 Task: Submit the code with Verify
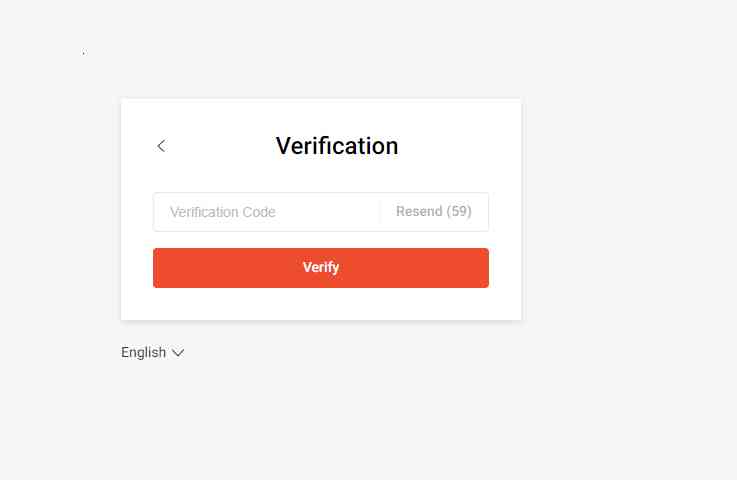(320, 268)
